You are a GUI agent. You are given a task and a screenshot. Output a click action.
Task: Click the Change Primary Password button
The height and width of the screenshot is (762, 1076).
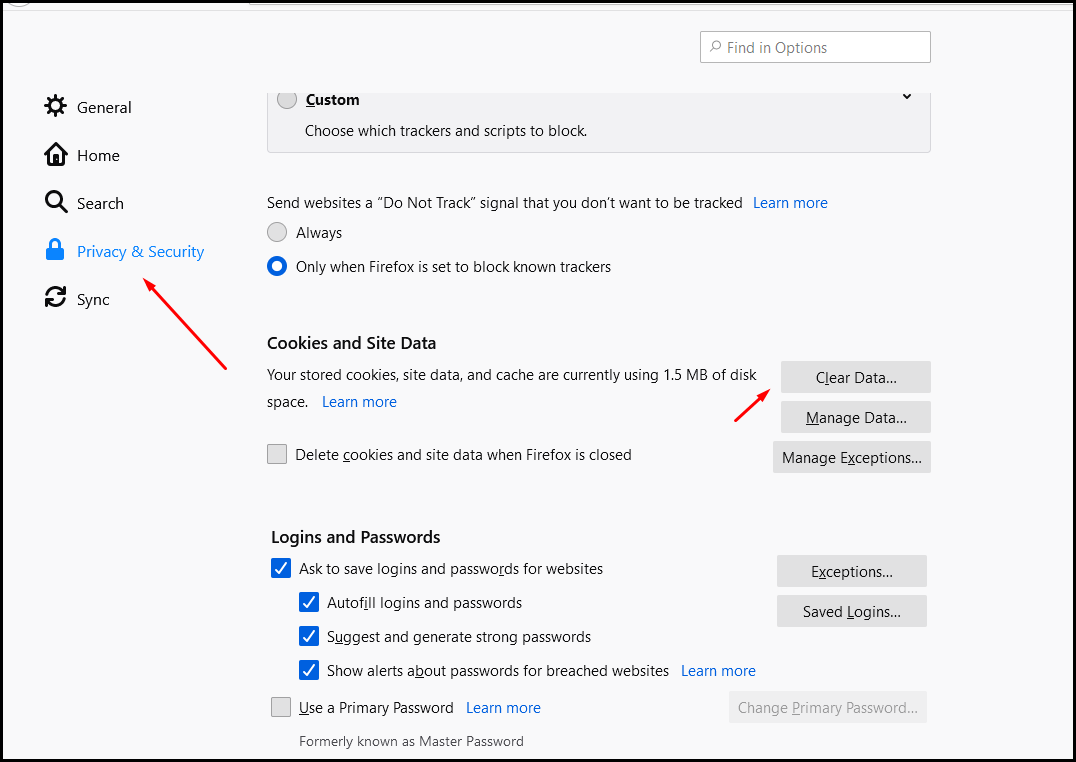(828, 708)
